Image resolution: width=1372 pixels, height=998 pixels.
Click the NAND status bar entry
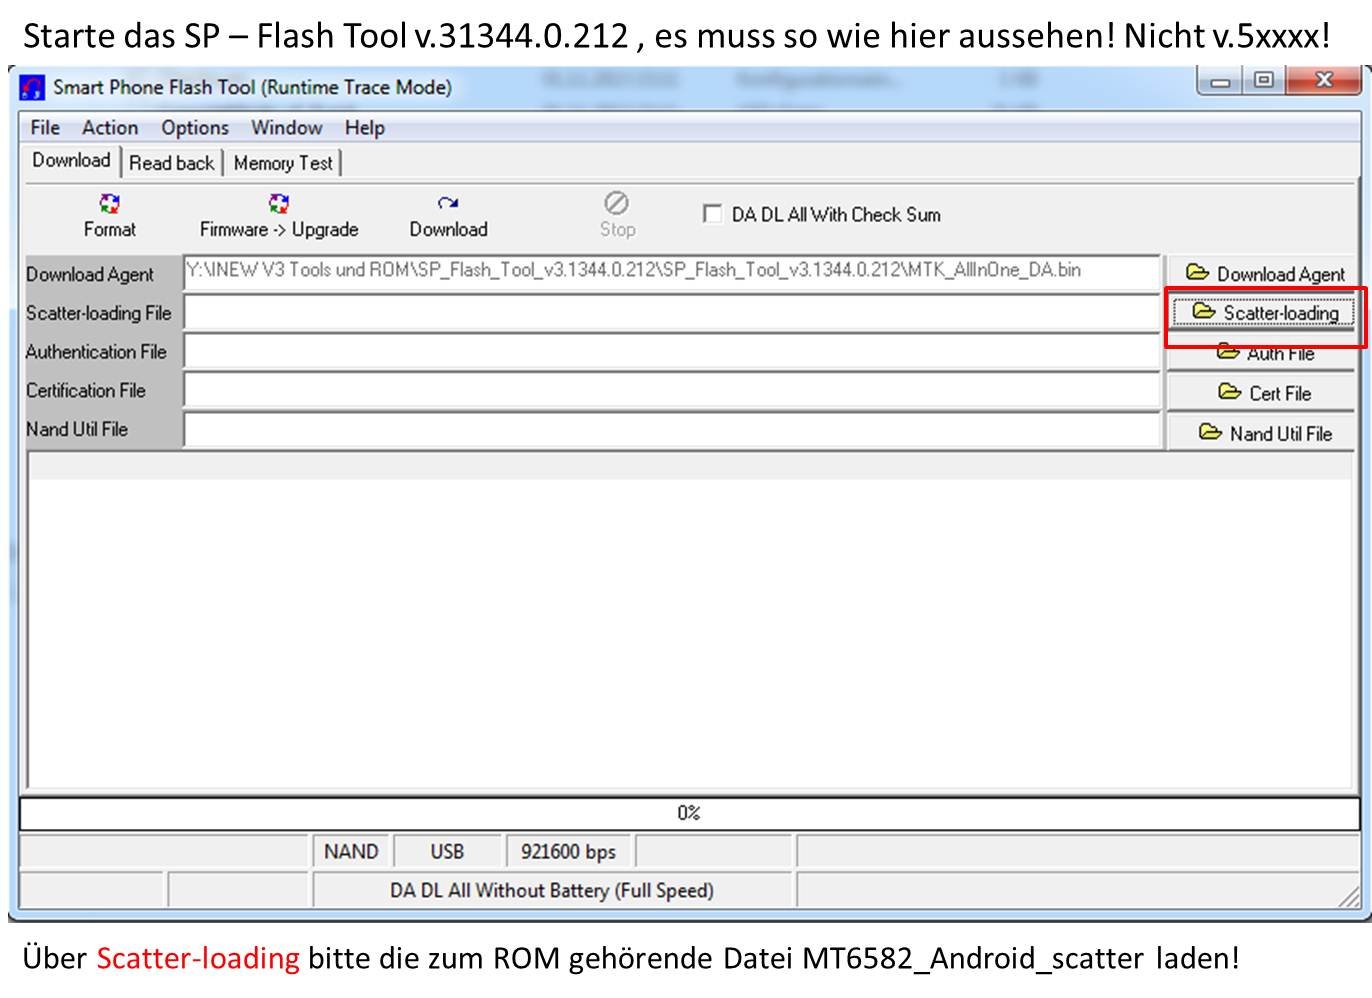pyautogui.click(x=351, y=852)
